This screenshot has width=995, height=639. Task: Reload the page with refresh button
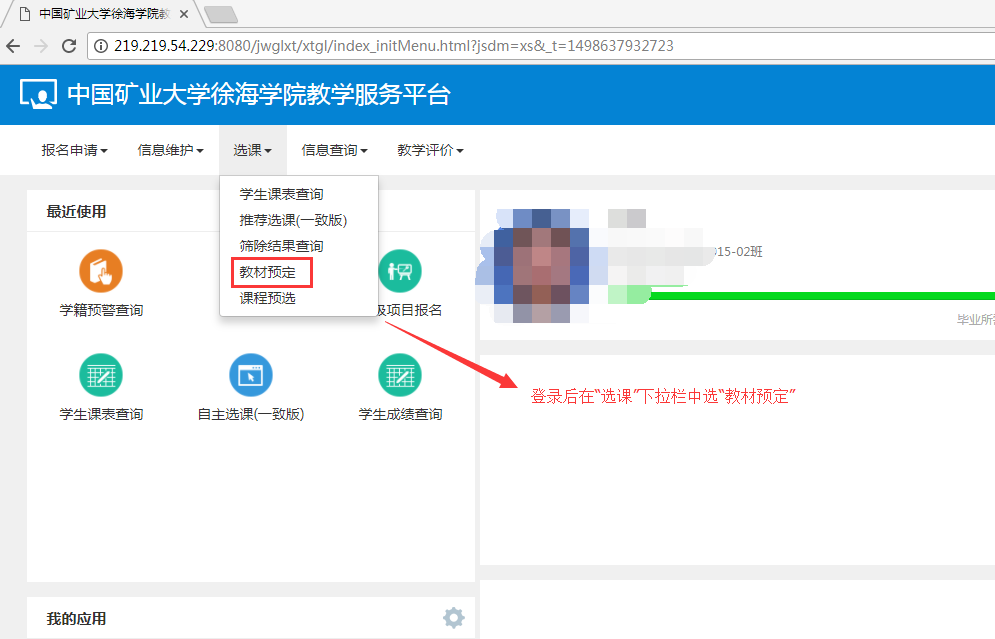(69, 46)
